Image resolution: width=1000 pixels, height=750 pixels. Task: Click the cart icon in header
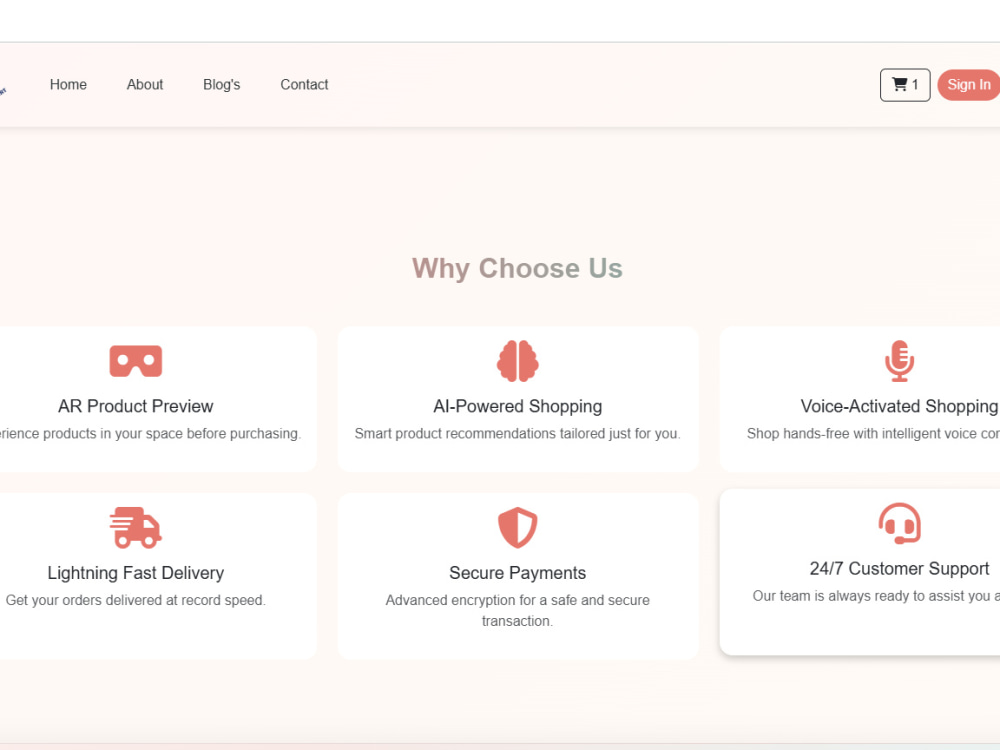pyautogui.click(x=899, y=84)
